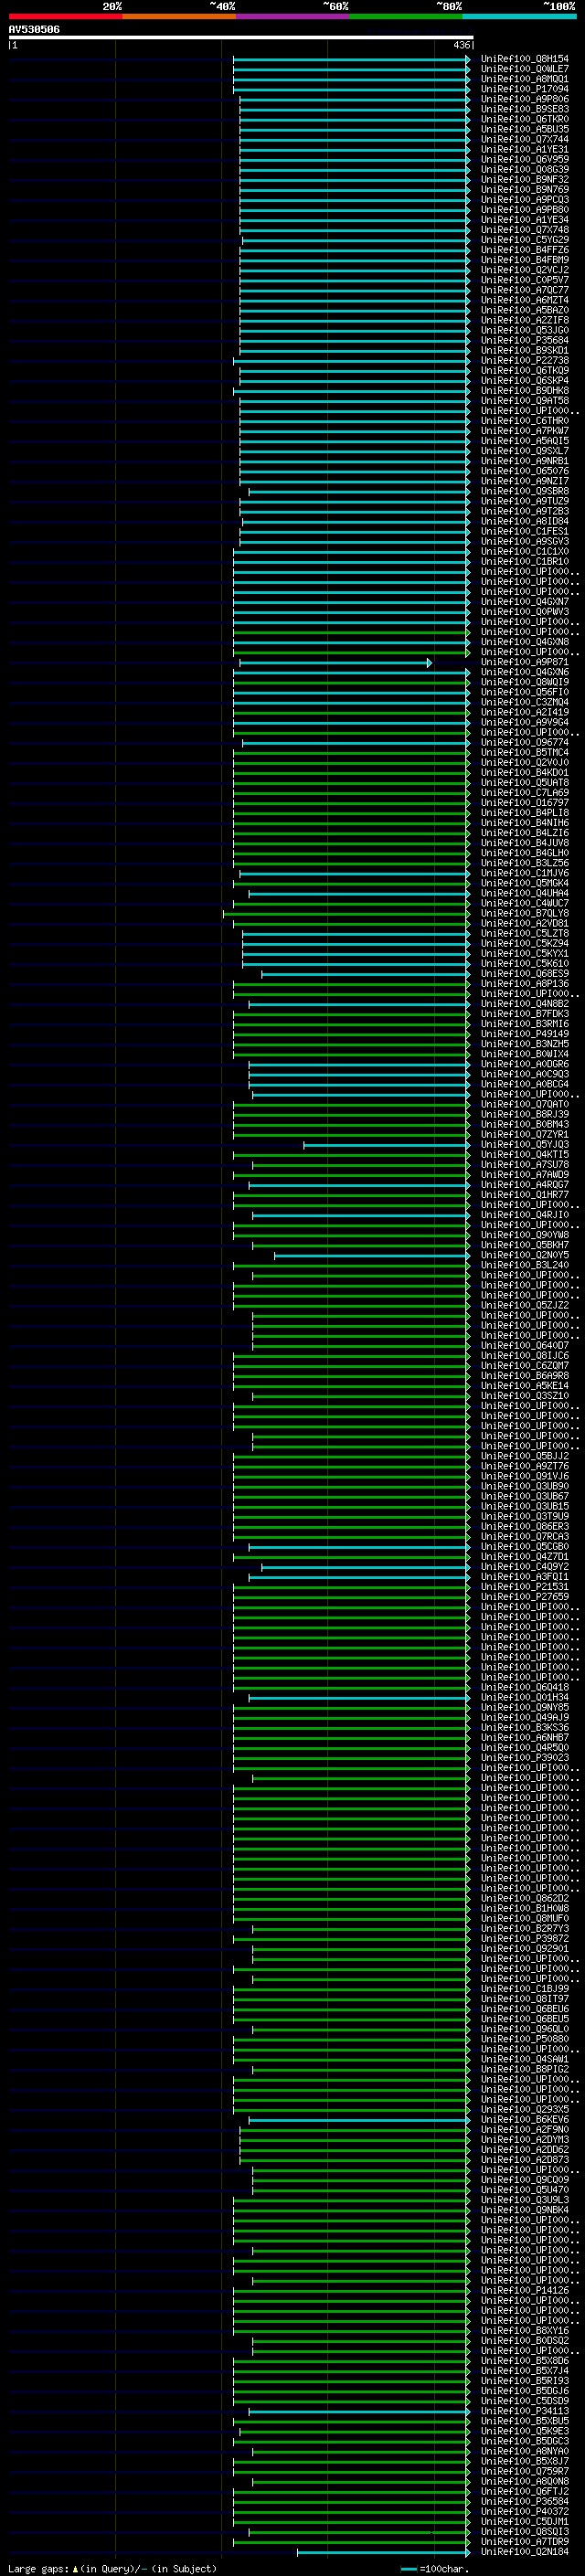Select the UniRef100_Q6V959 label

point(525,159)
